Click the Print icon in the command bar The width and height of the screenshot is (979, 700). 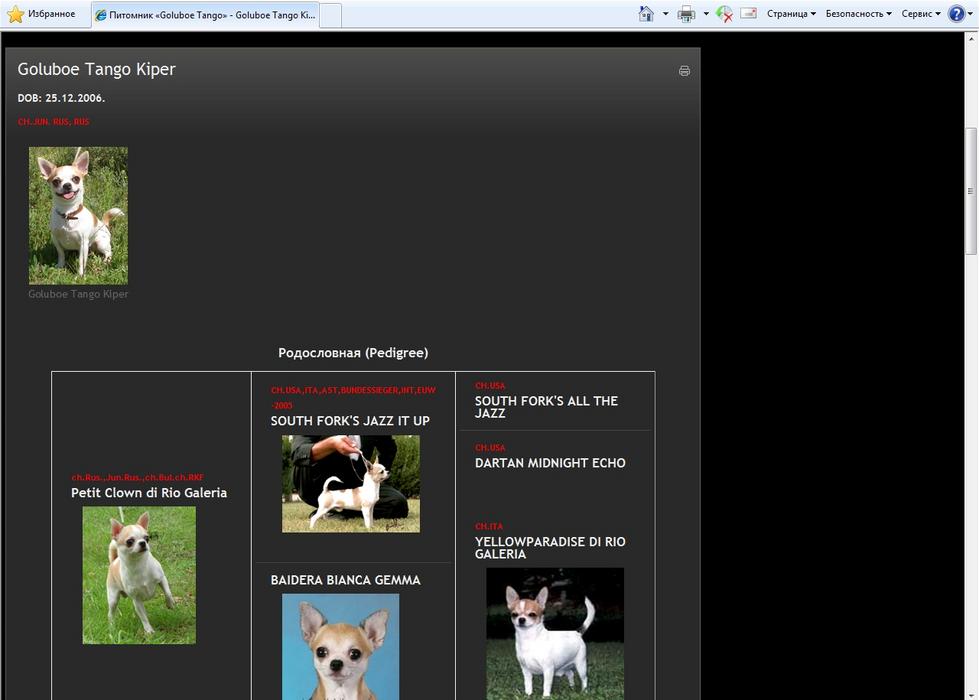pyautogui.click(x=686, y=14)
